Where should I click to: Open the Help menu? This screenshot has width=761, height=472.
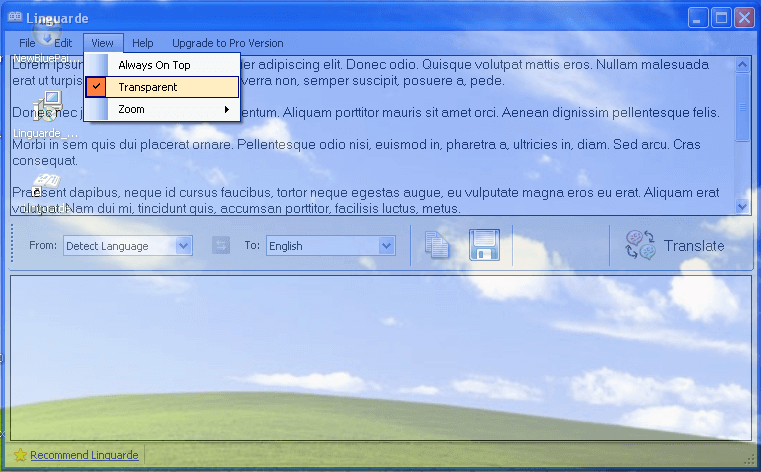coord(143,43)
